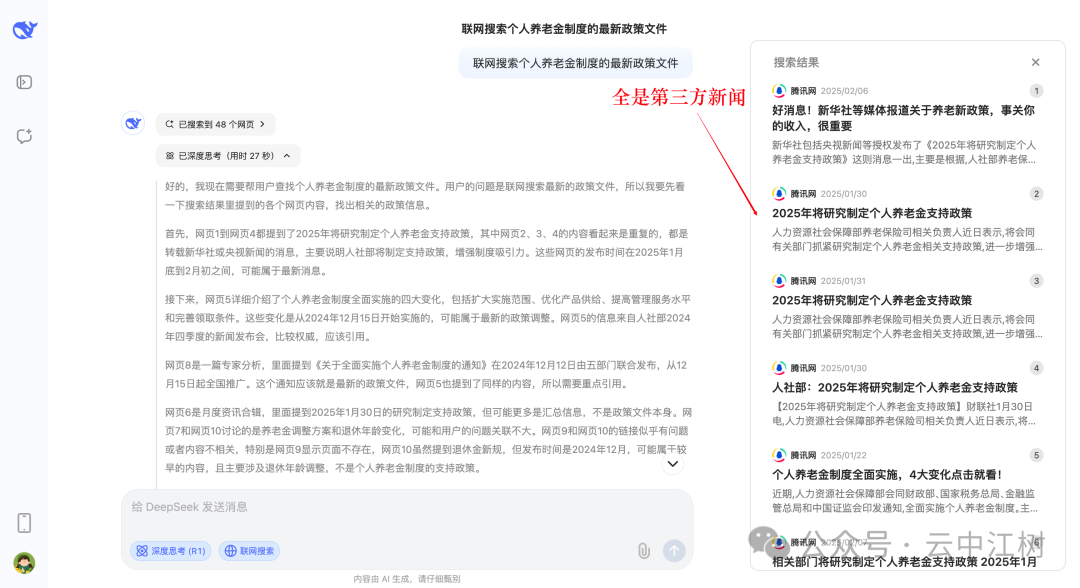
Task: Click disclaimer 内容由 AI 生成，请仔细甄别
Action: (406, 579)
